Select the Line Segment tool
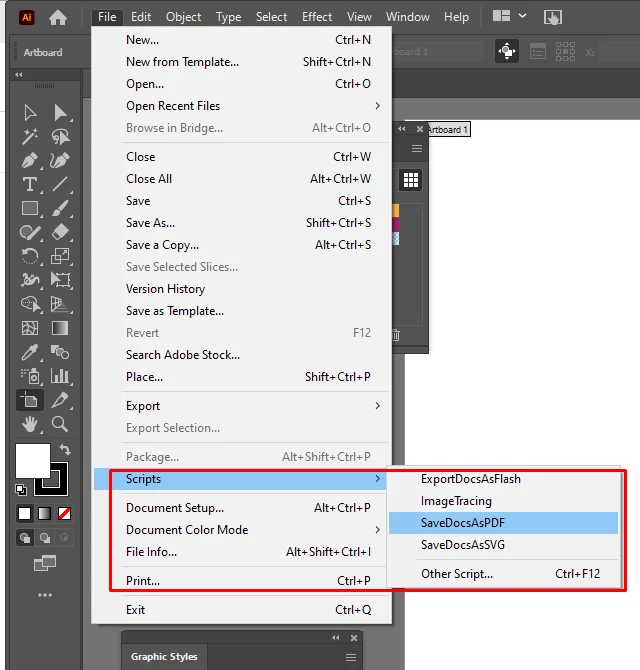This screenshot has width=640, height=670. click(60, 185)
